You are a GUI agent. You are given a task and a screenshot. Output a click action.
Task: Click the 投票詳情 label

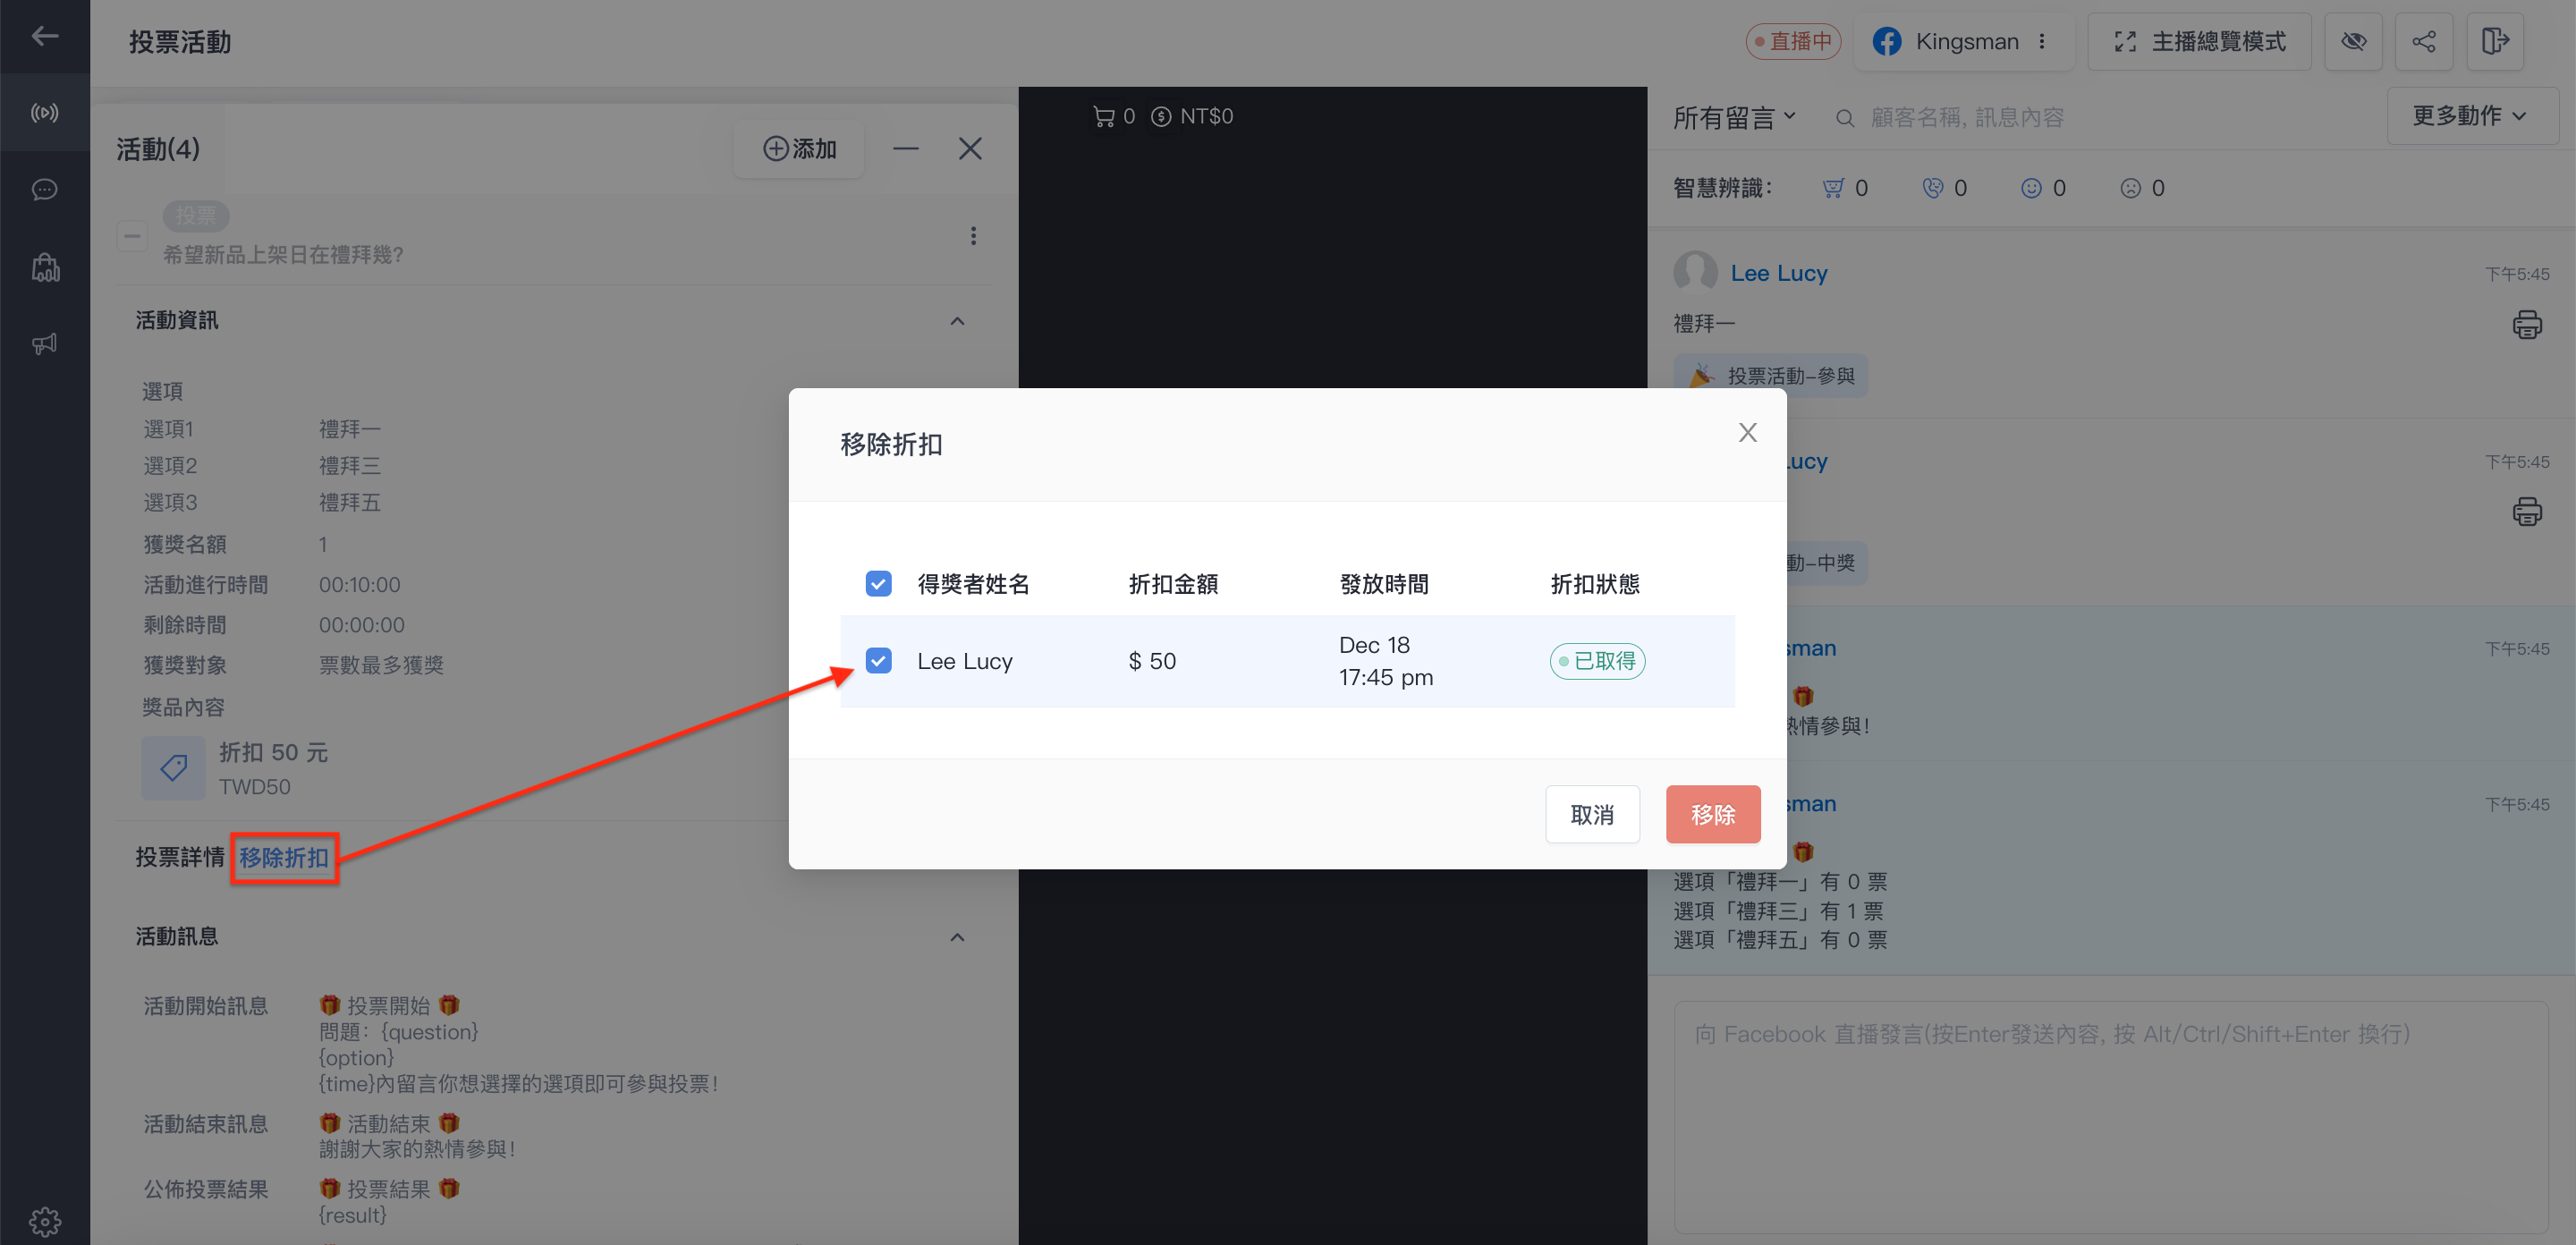click(x=180, y=858)
